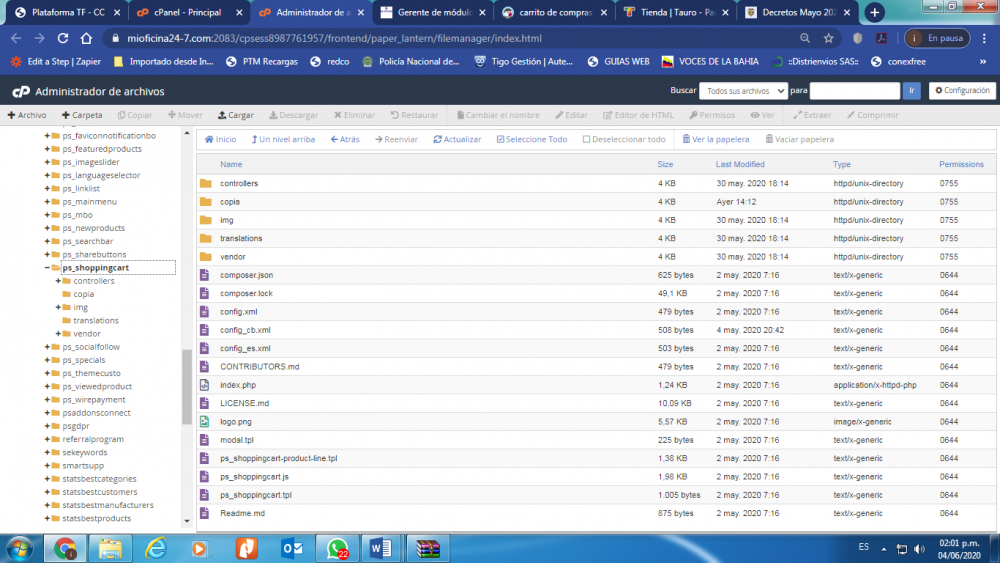Click the folder tree vertical scrollbar
The image size is (1000, 563).
tap(187, 386)
